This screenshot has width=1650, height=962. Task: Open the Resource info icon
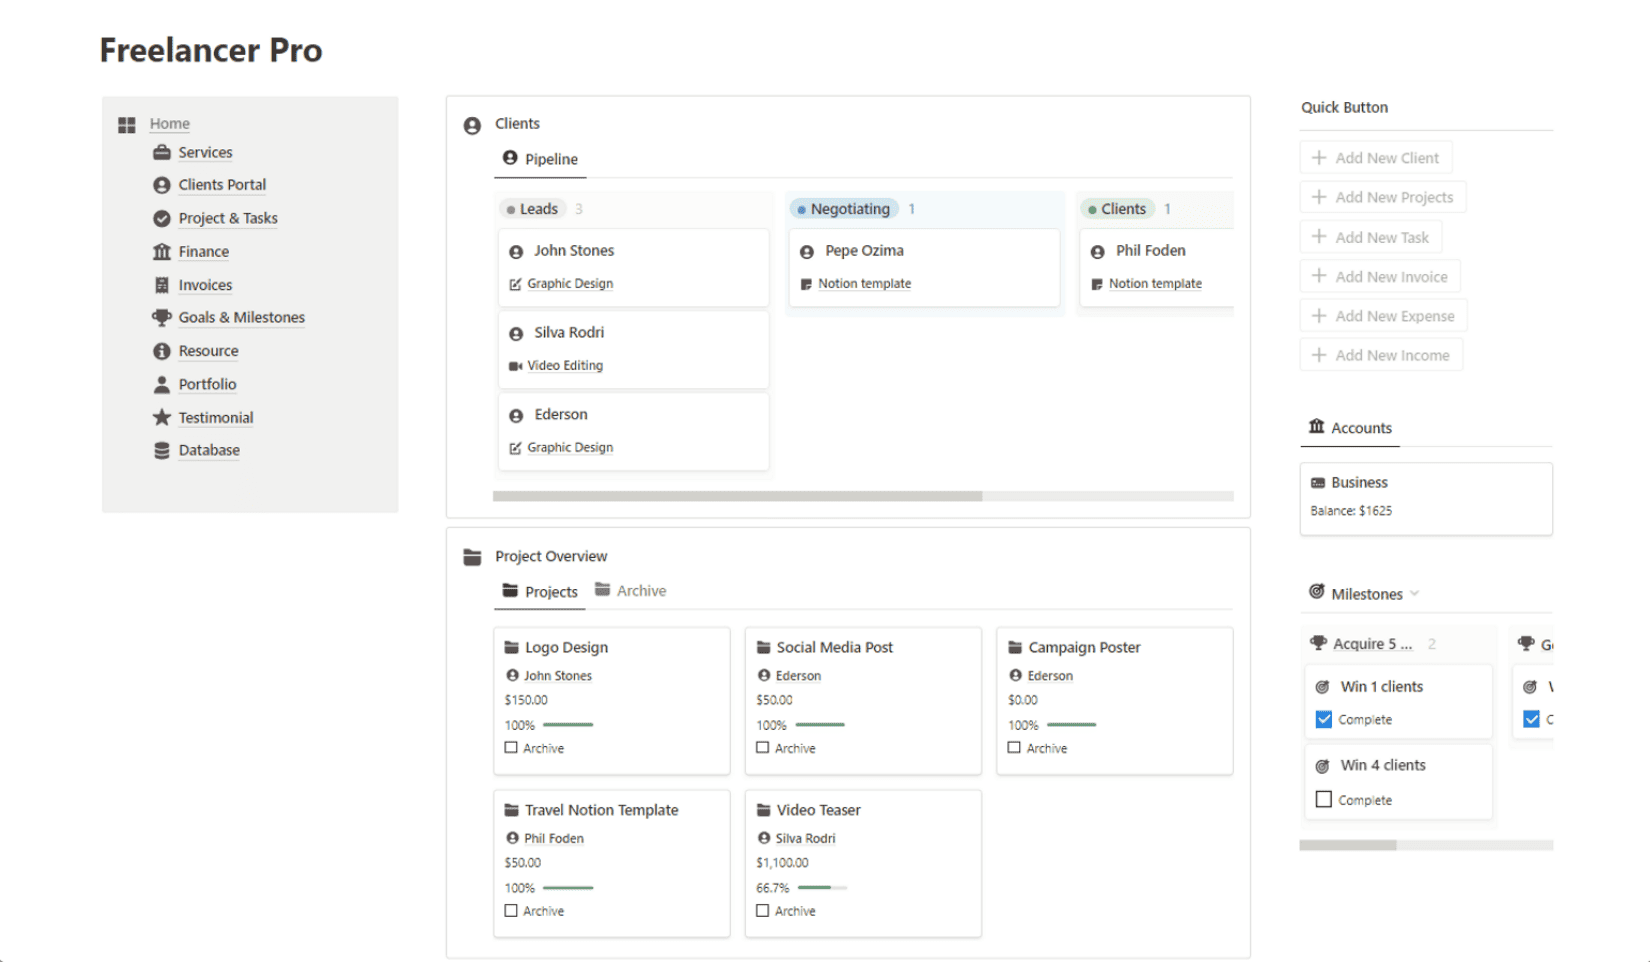point(161,351)
